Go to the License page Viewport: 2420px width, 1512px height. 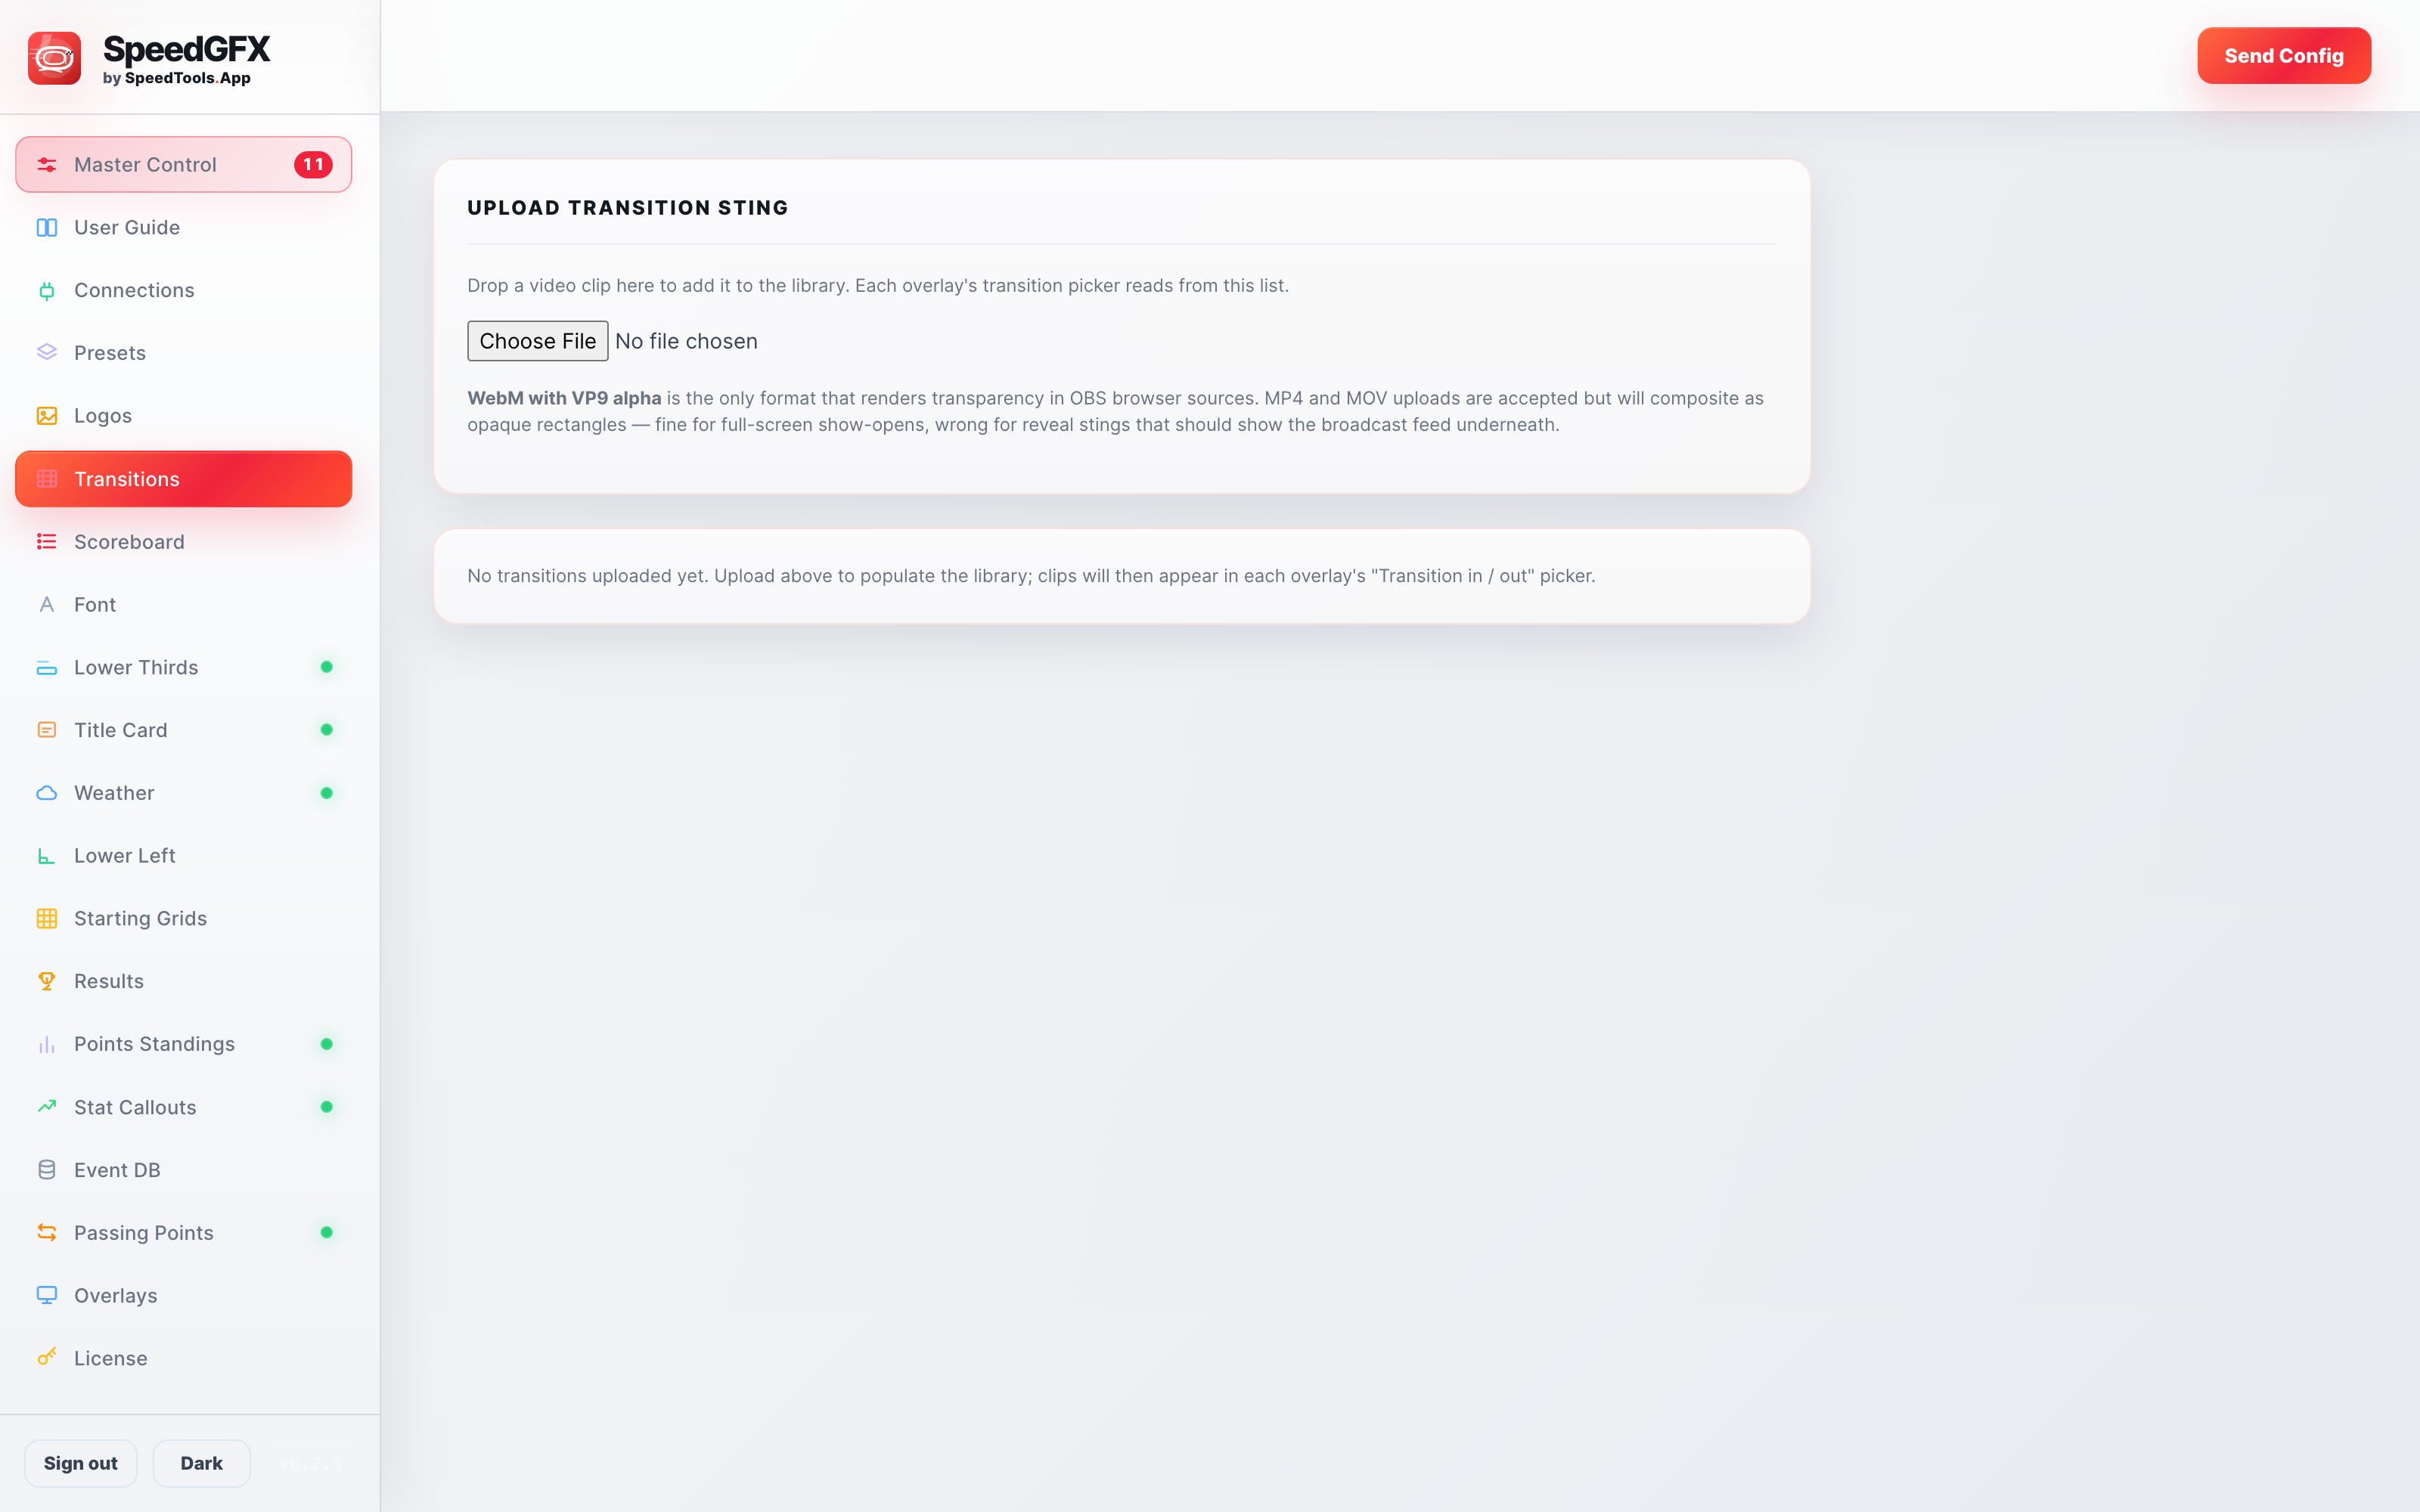[184, 1358]
